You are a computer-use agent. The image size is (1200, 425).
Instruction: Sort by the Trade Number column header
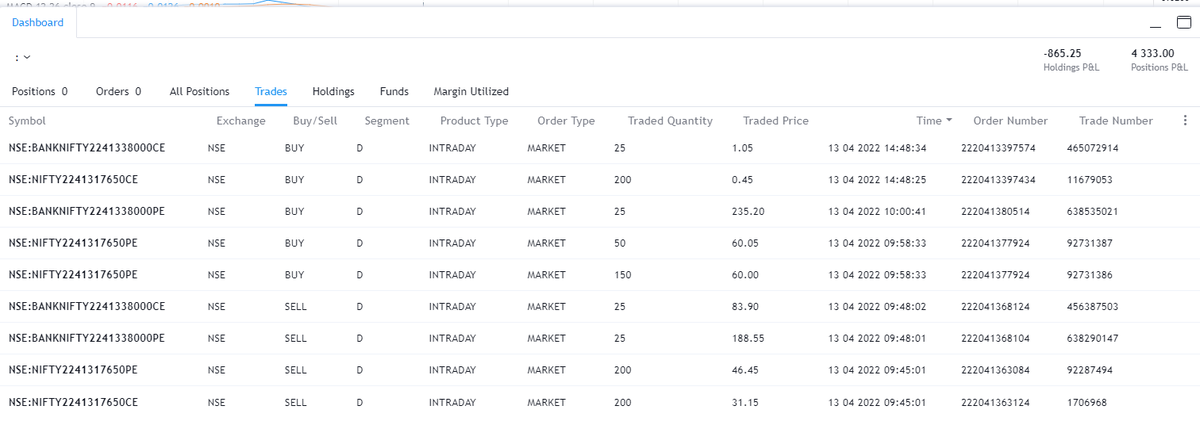coord(1116,121)
